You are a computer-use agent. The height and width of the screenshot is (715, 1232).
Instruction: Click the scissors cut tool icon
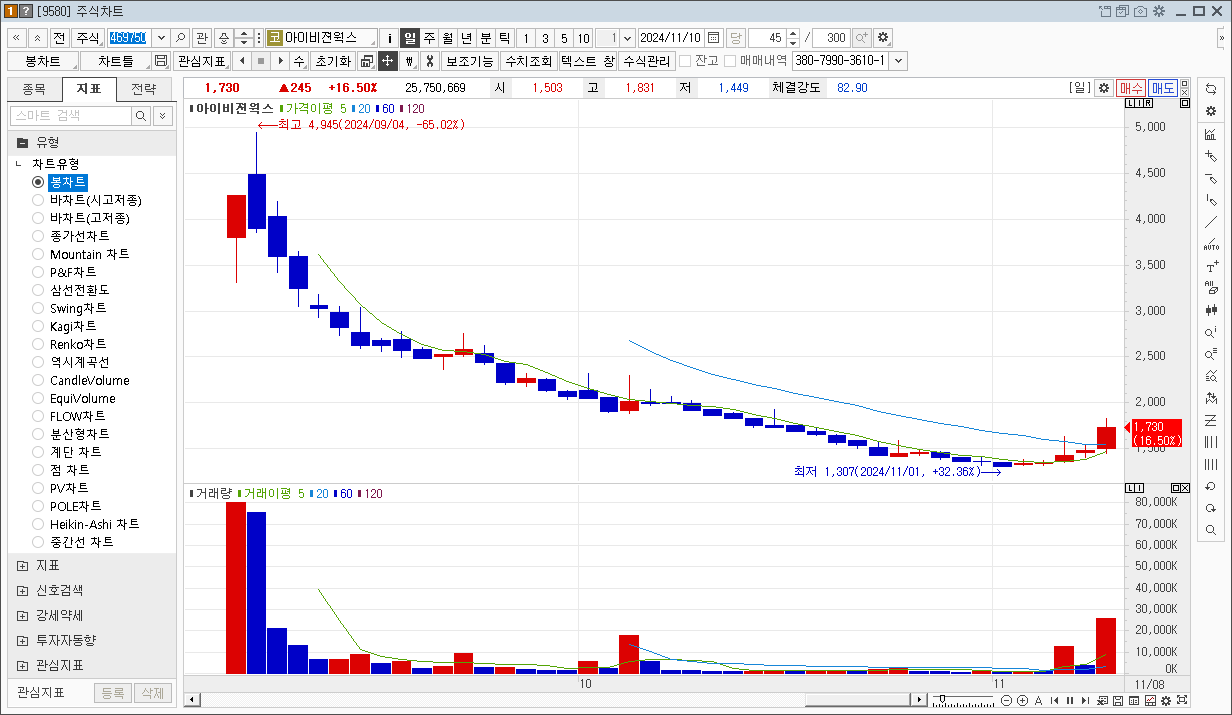point(429,61)
